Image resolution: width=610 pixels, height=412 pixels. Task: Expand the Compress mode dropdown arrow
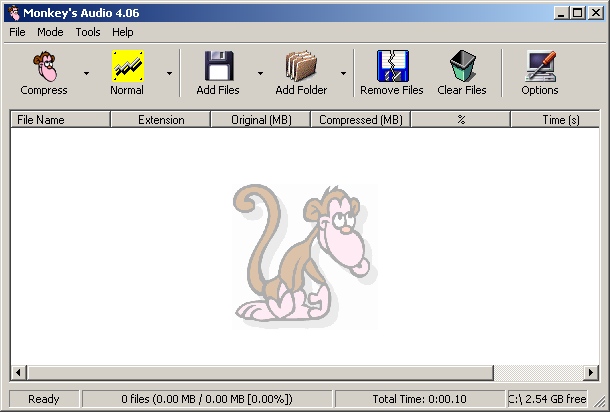[86, 73]
